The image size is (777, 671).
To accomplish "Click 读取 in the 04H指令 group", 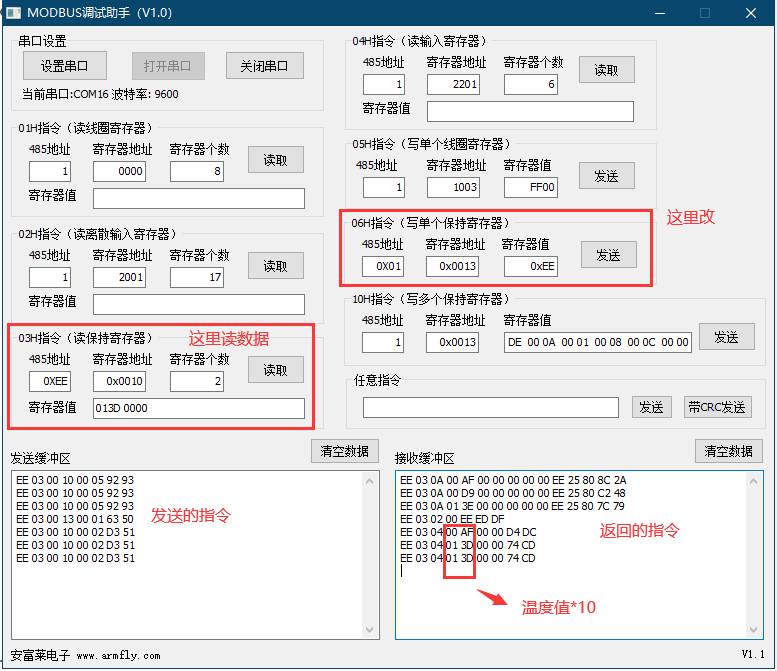I will 607,70.
